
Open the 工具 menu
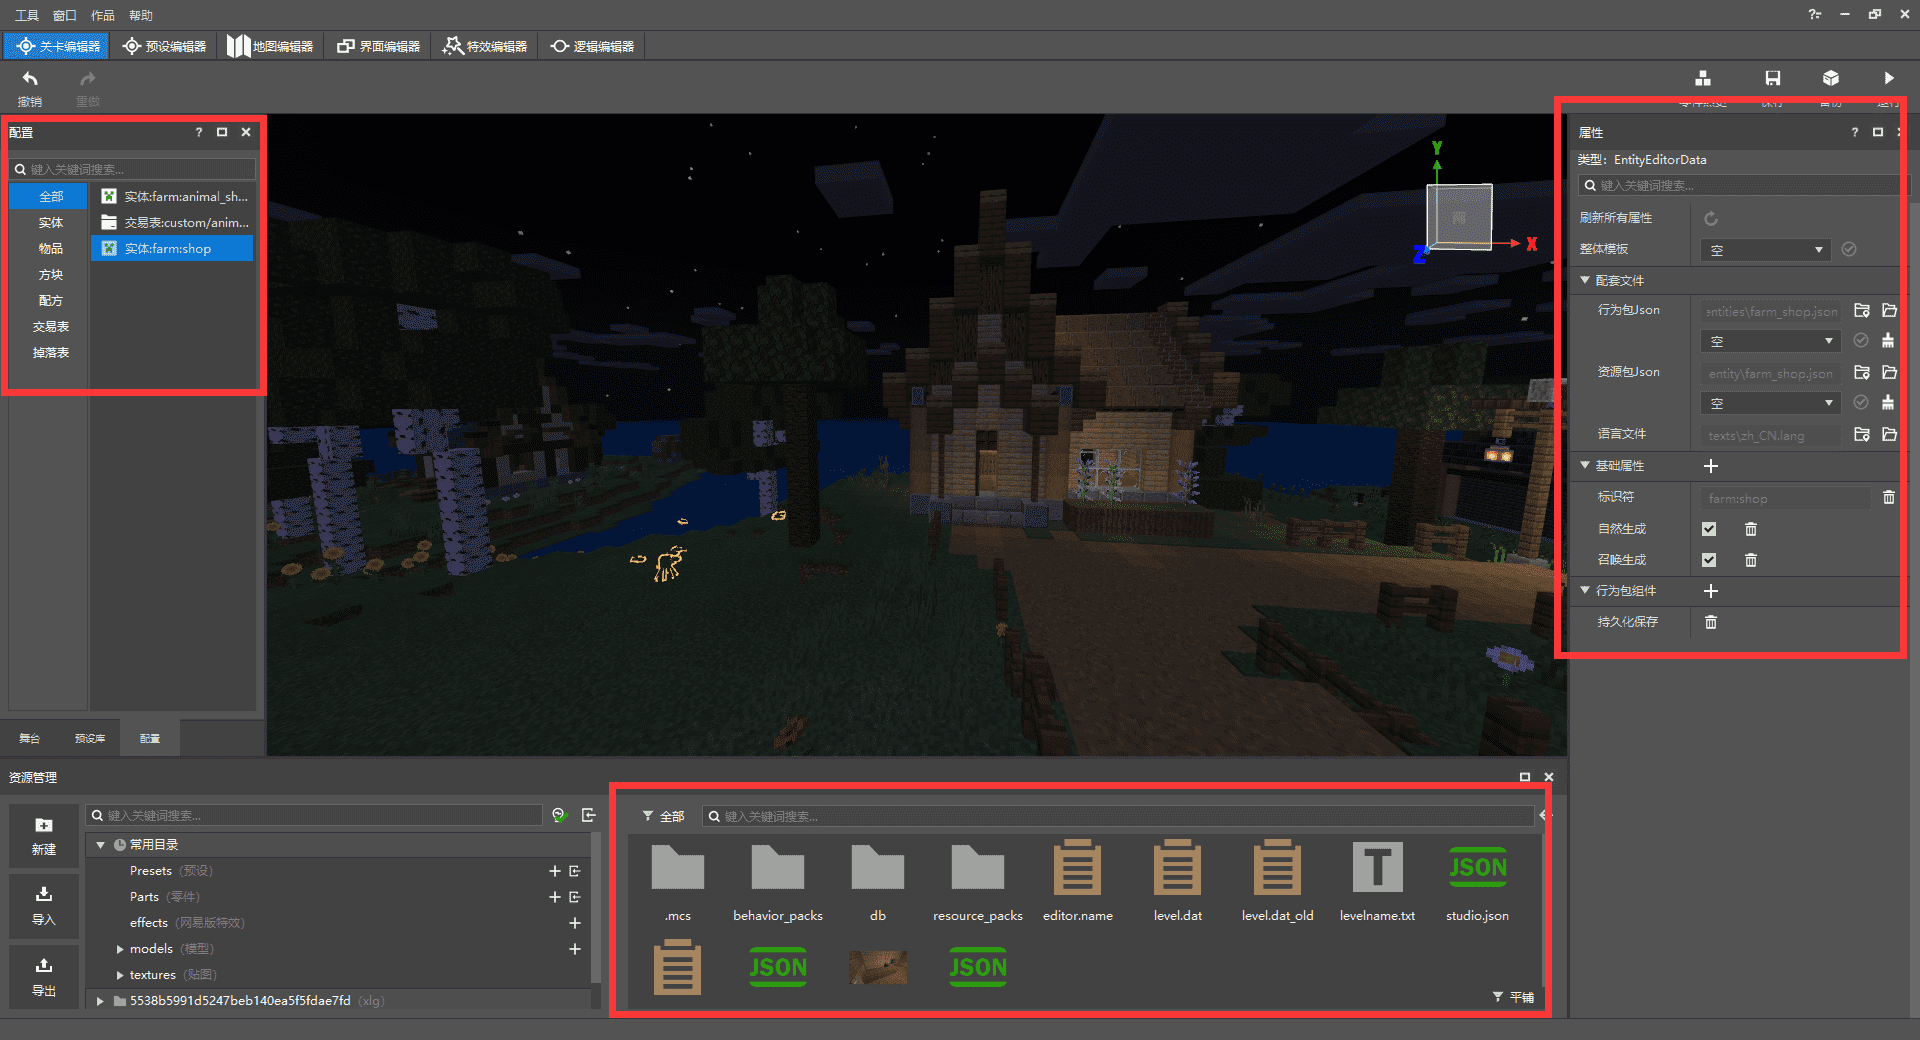click(27, 15)
